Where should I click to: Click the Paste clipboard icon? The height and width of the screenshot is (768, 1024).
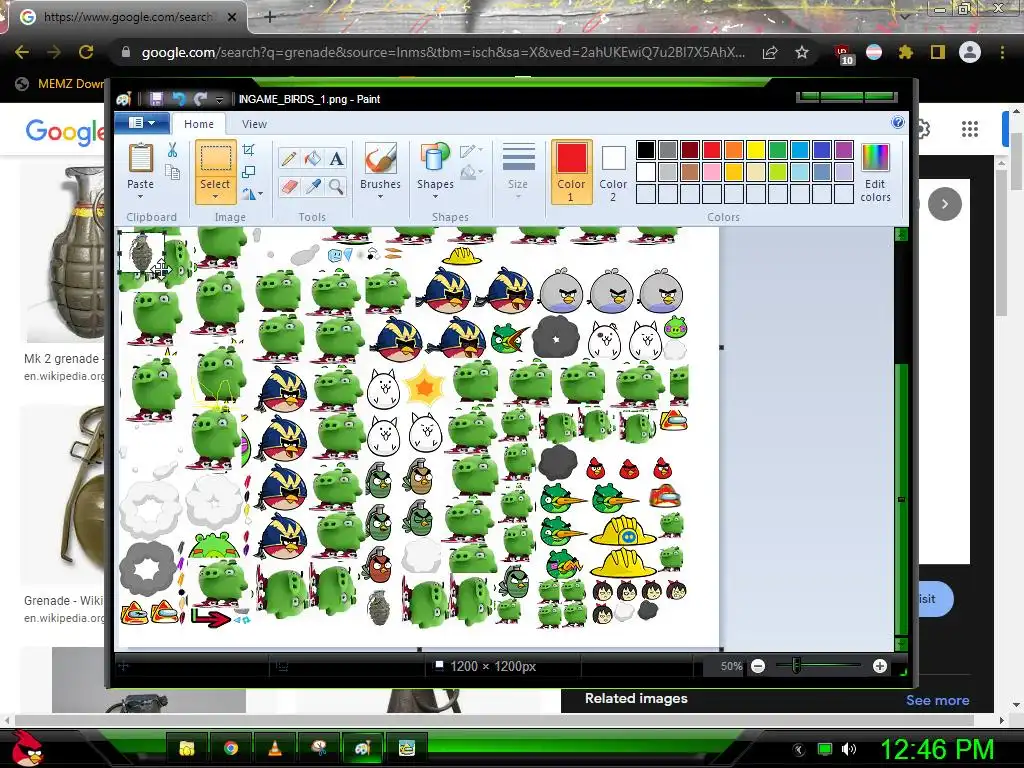[x=140, y=159]
